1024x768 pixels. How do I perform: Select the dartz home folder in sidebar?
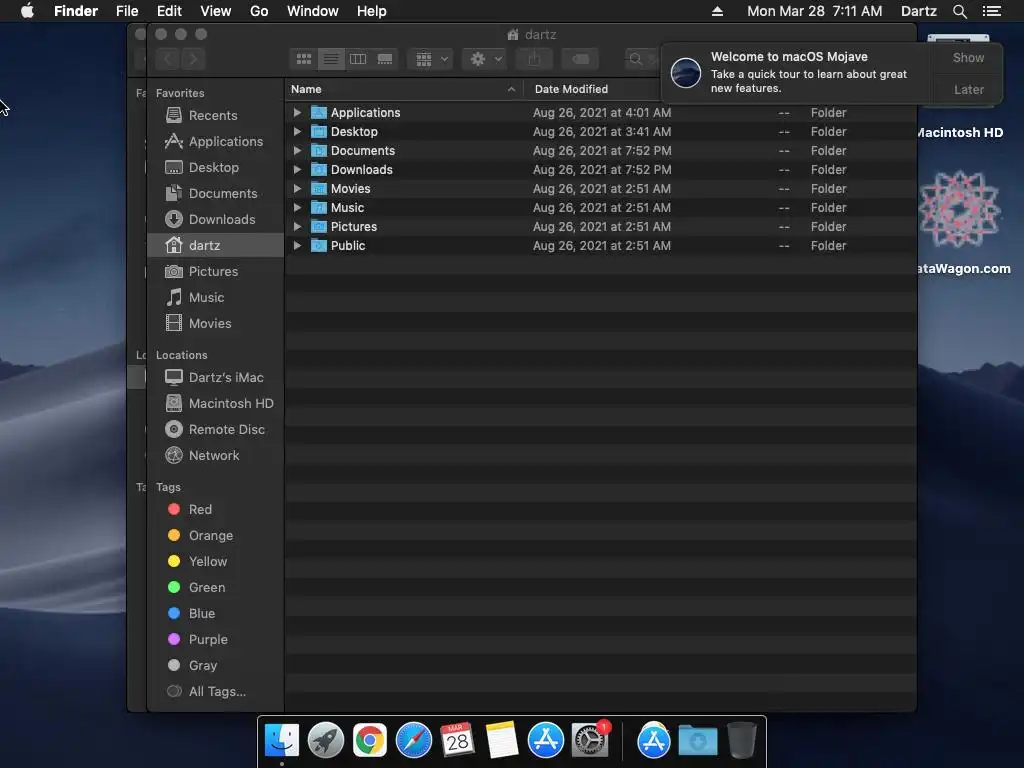[x=216, y=246]
